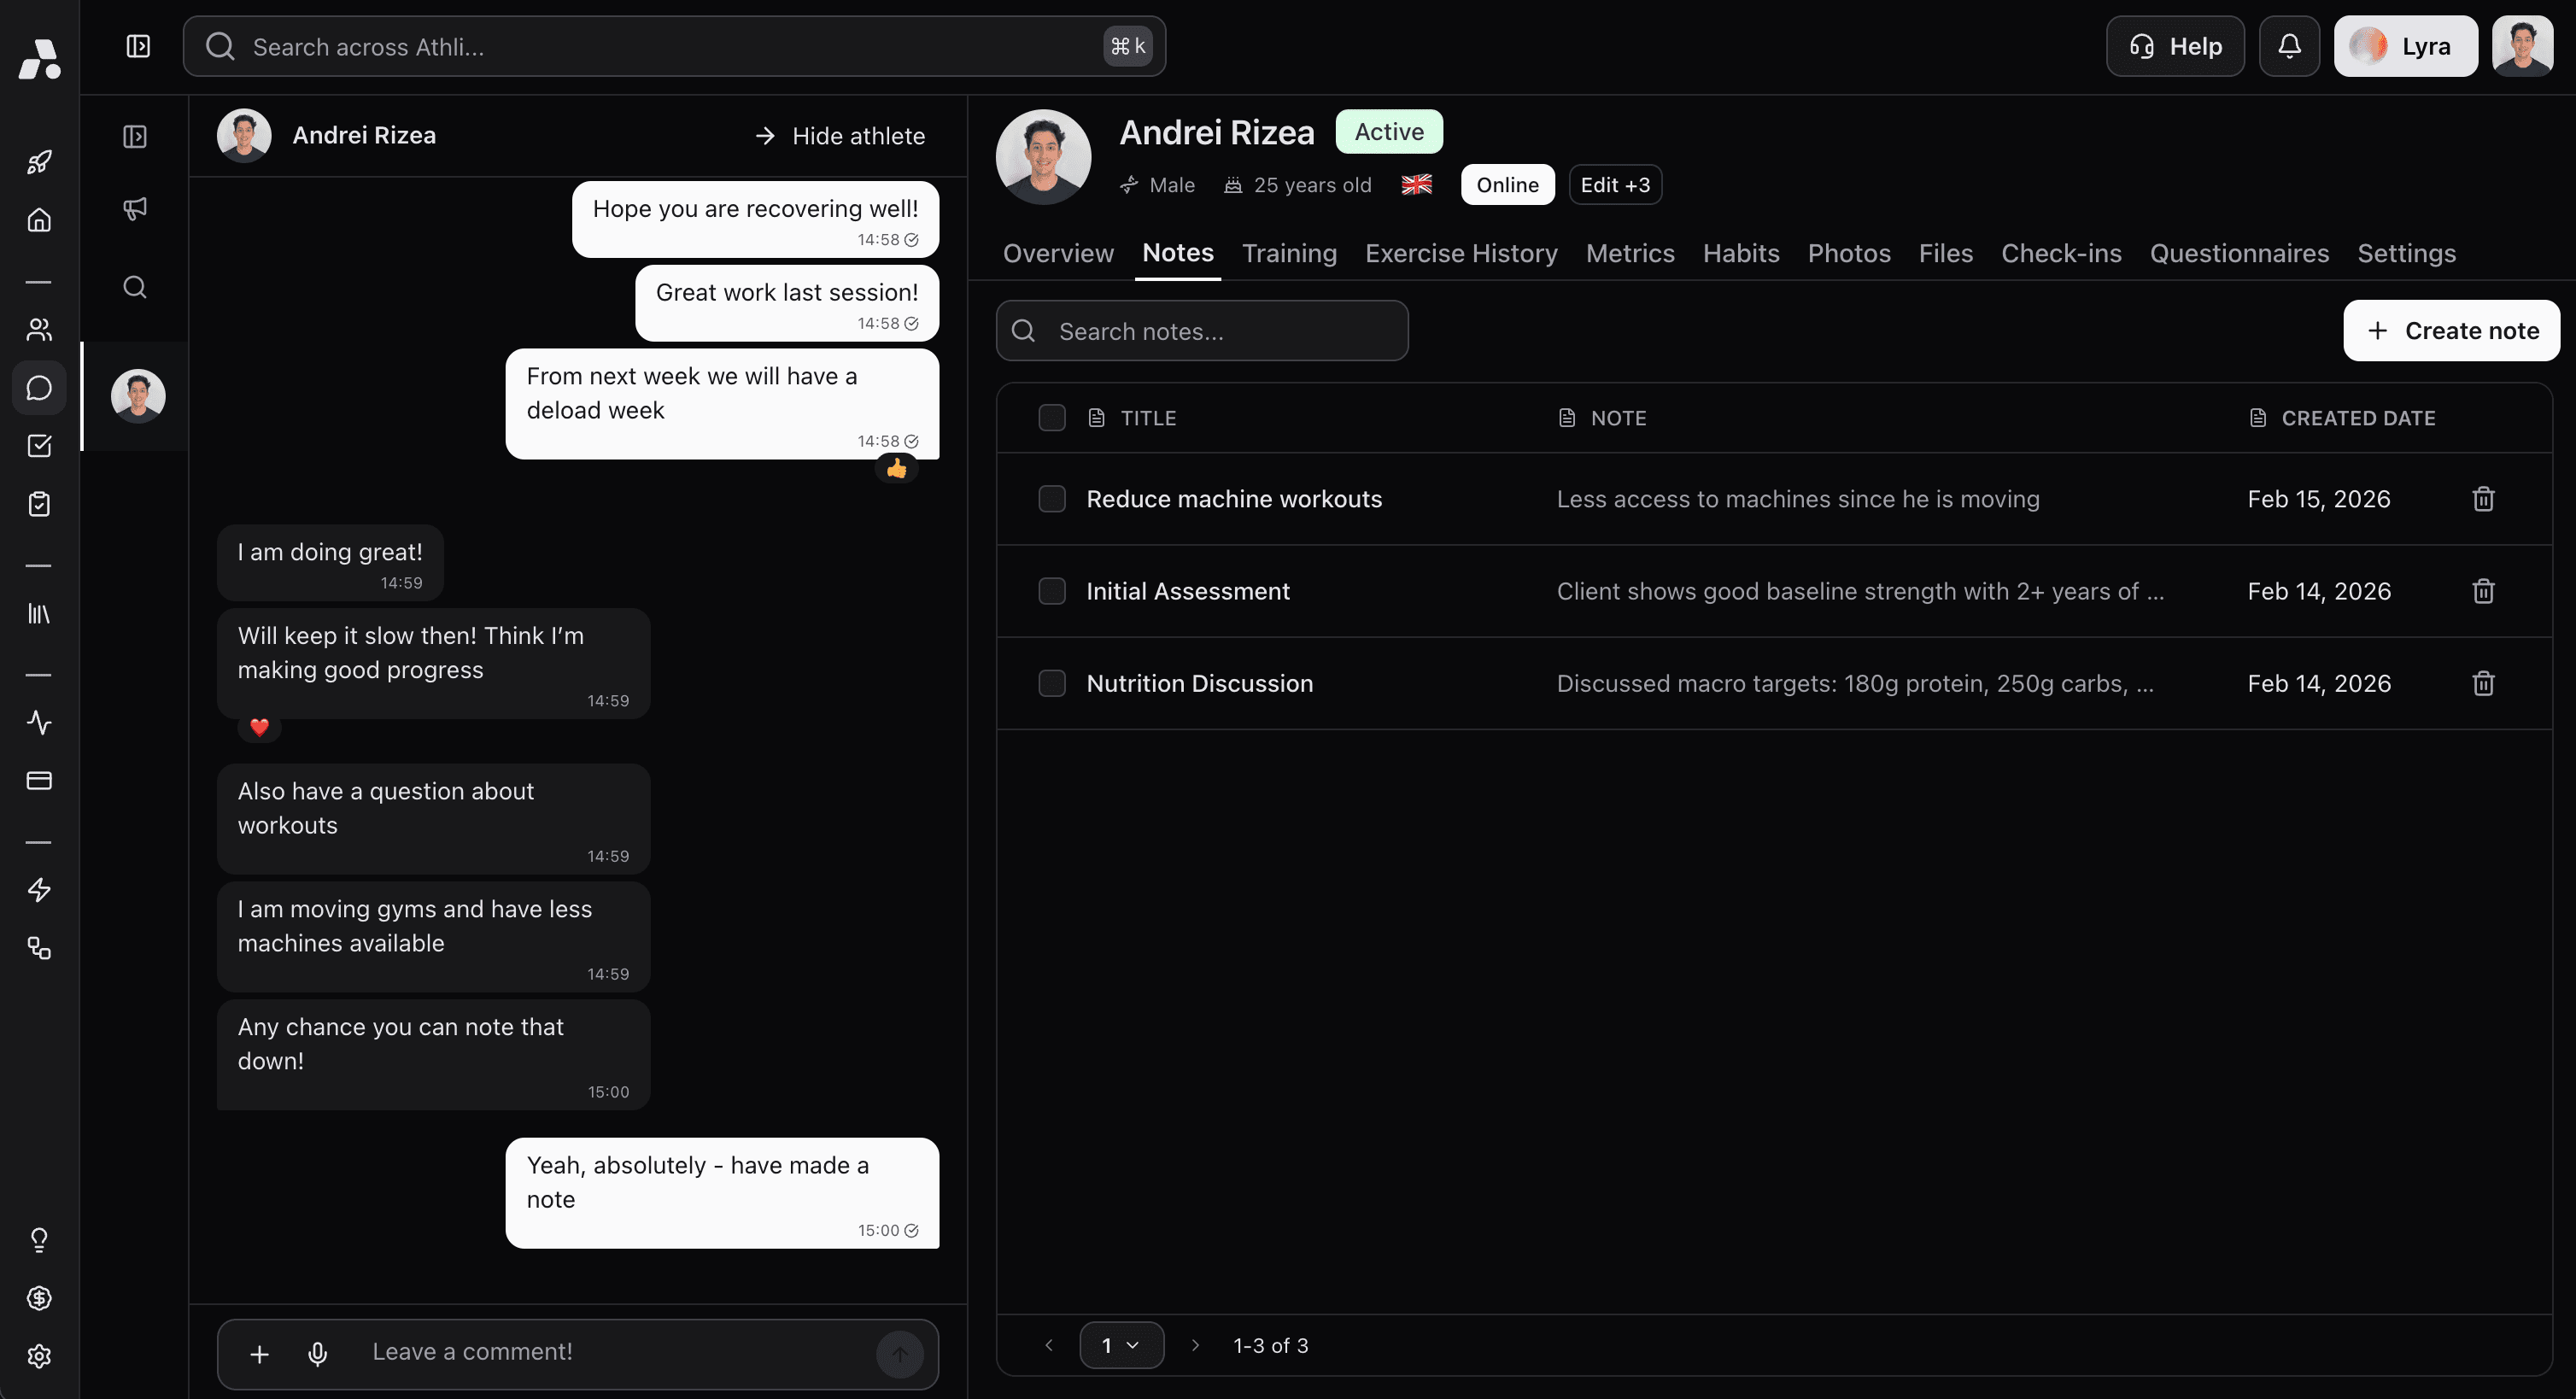
Task: Open the Messages chat icon in sidebar
Action: point(40,388)
